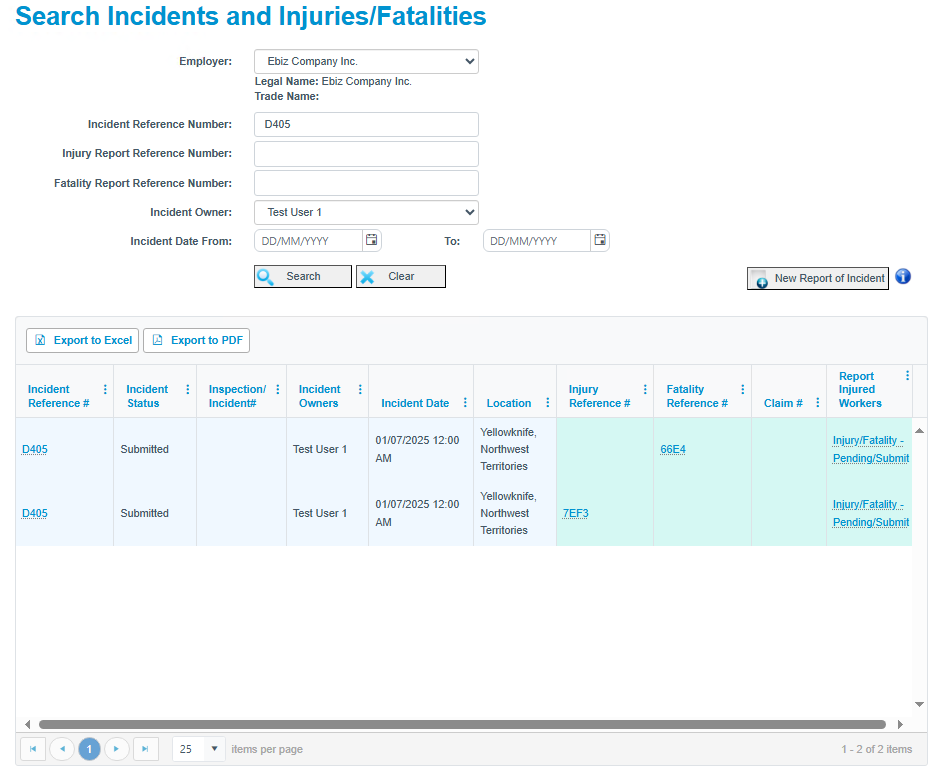Sort by the Location column header
944x776 pixels.
(509, 403)
